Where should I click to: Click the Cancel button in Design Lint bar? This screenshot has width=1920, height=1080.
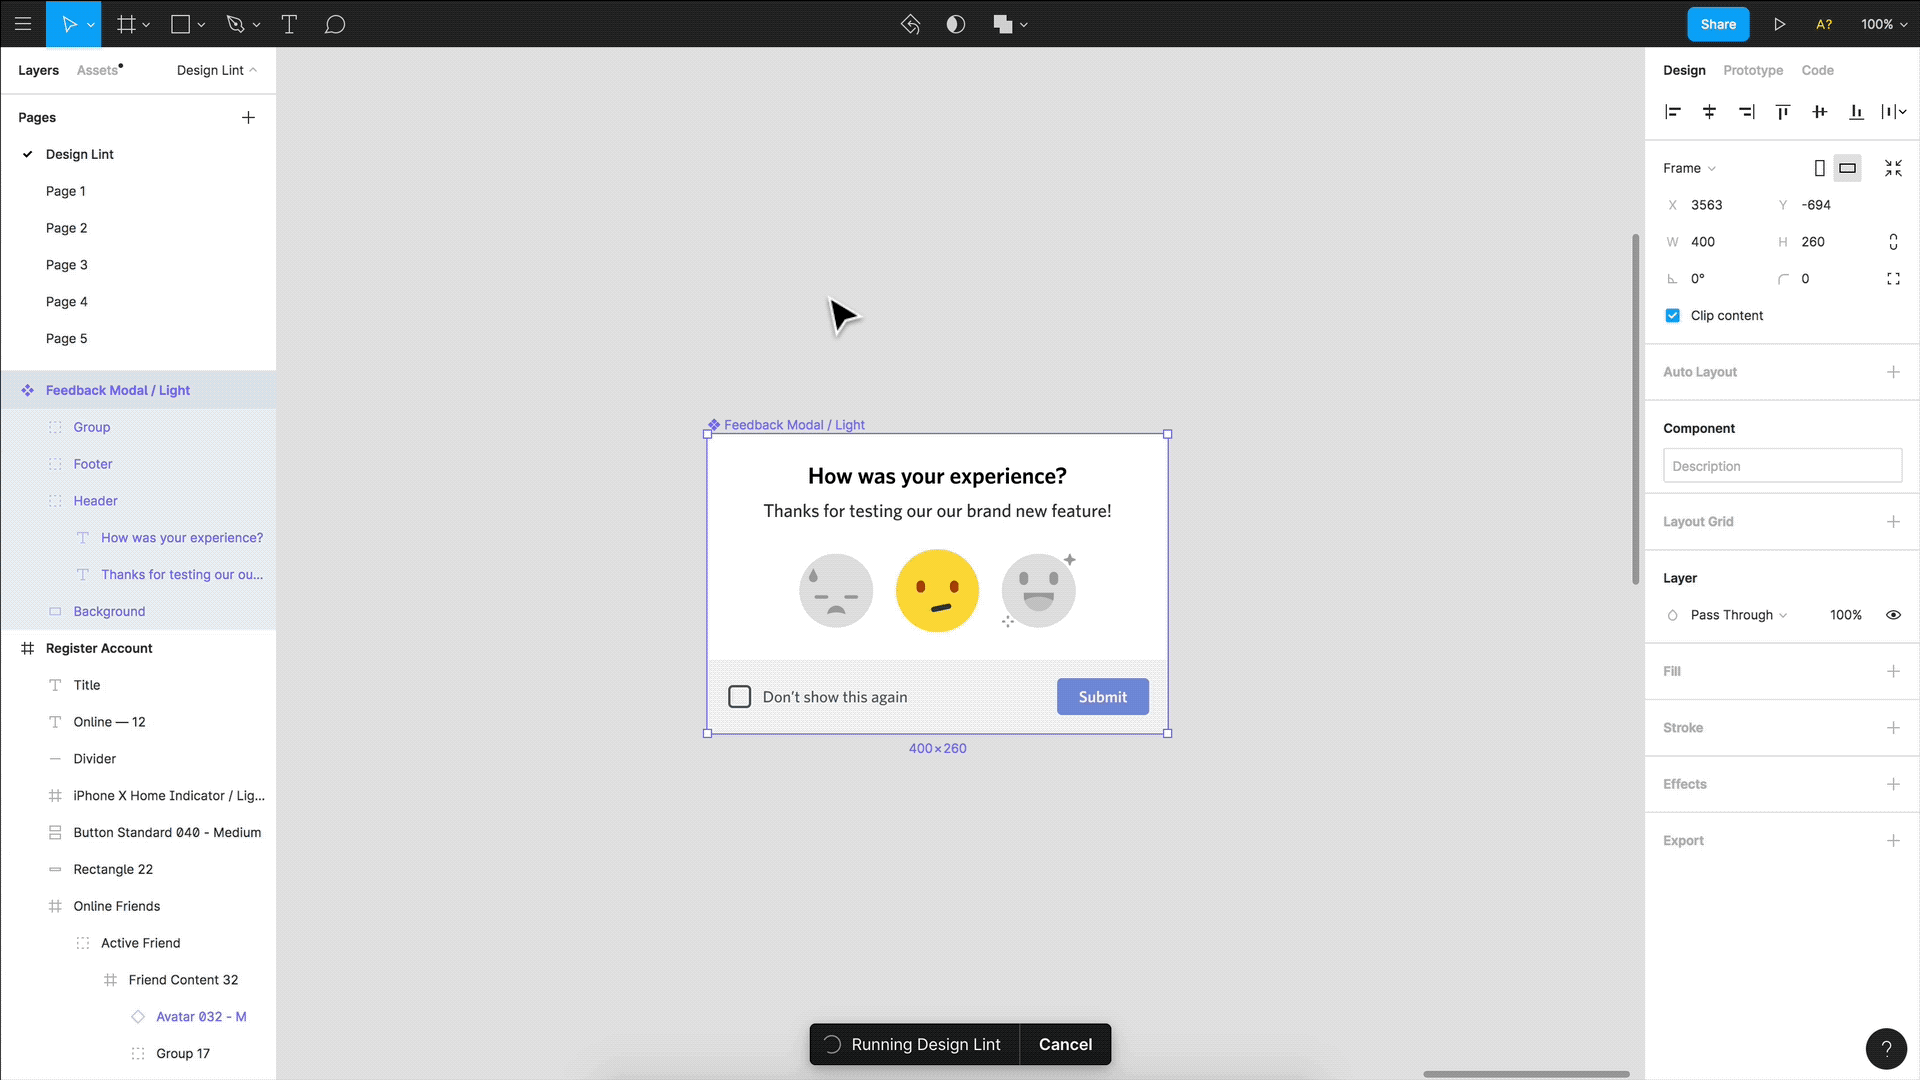[1065, 1044]
